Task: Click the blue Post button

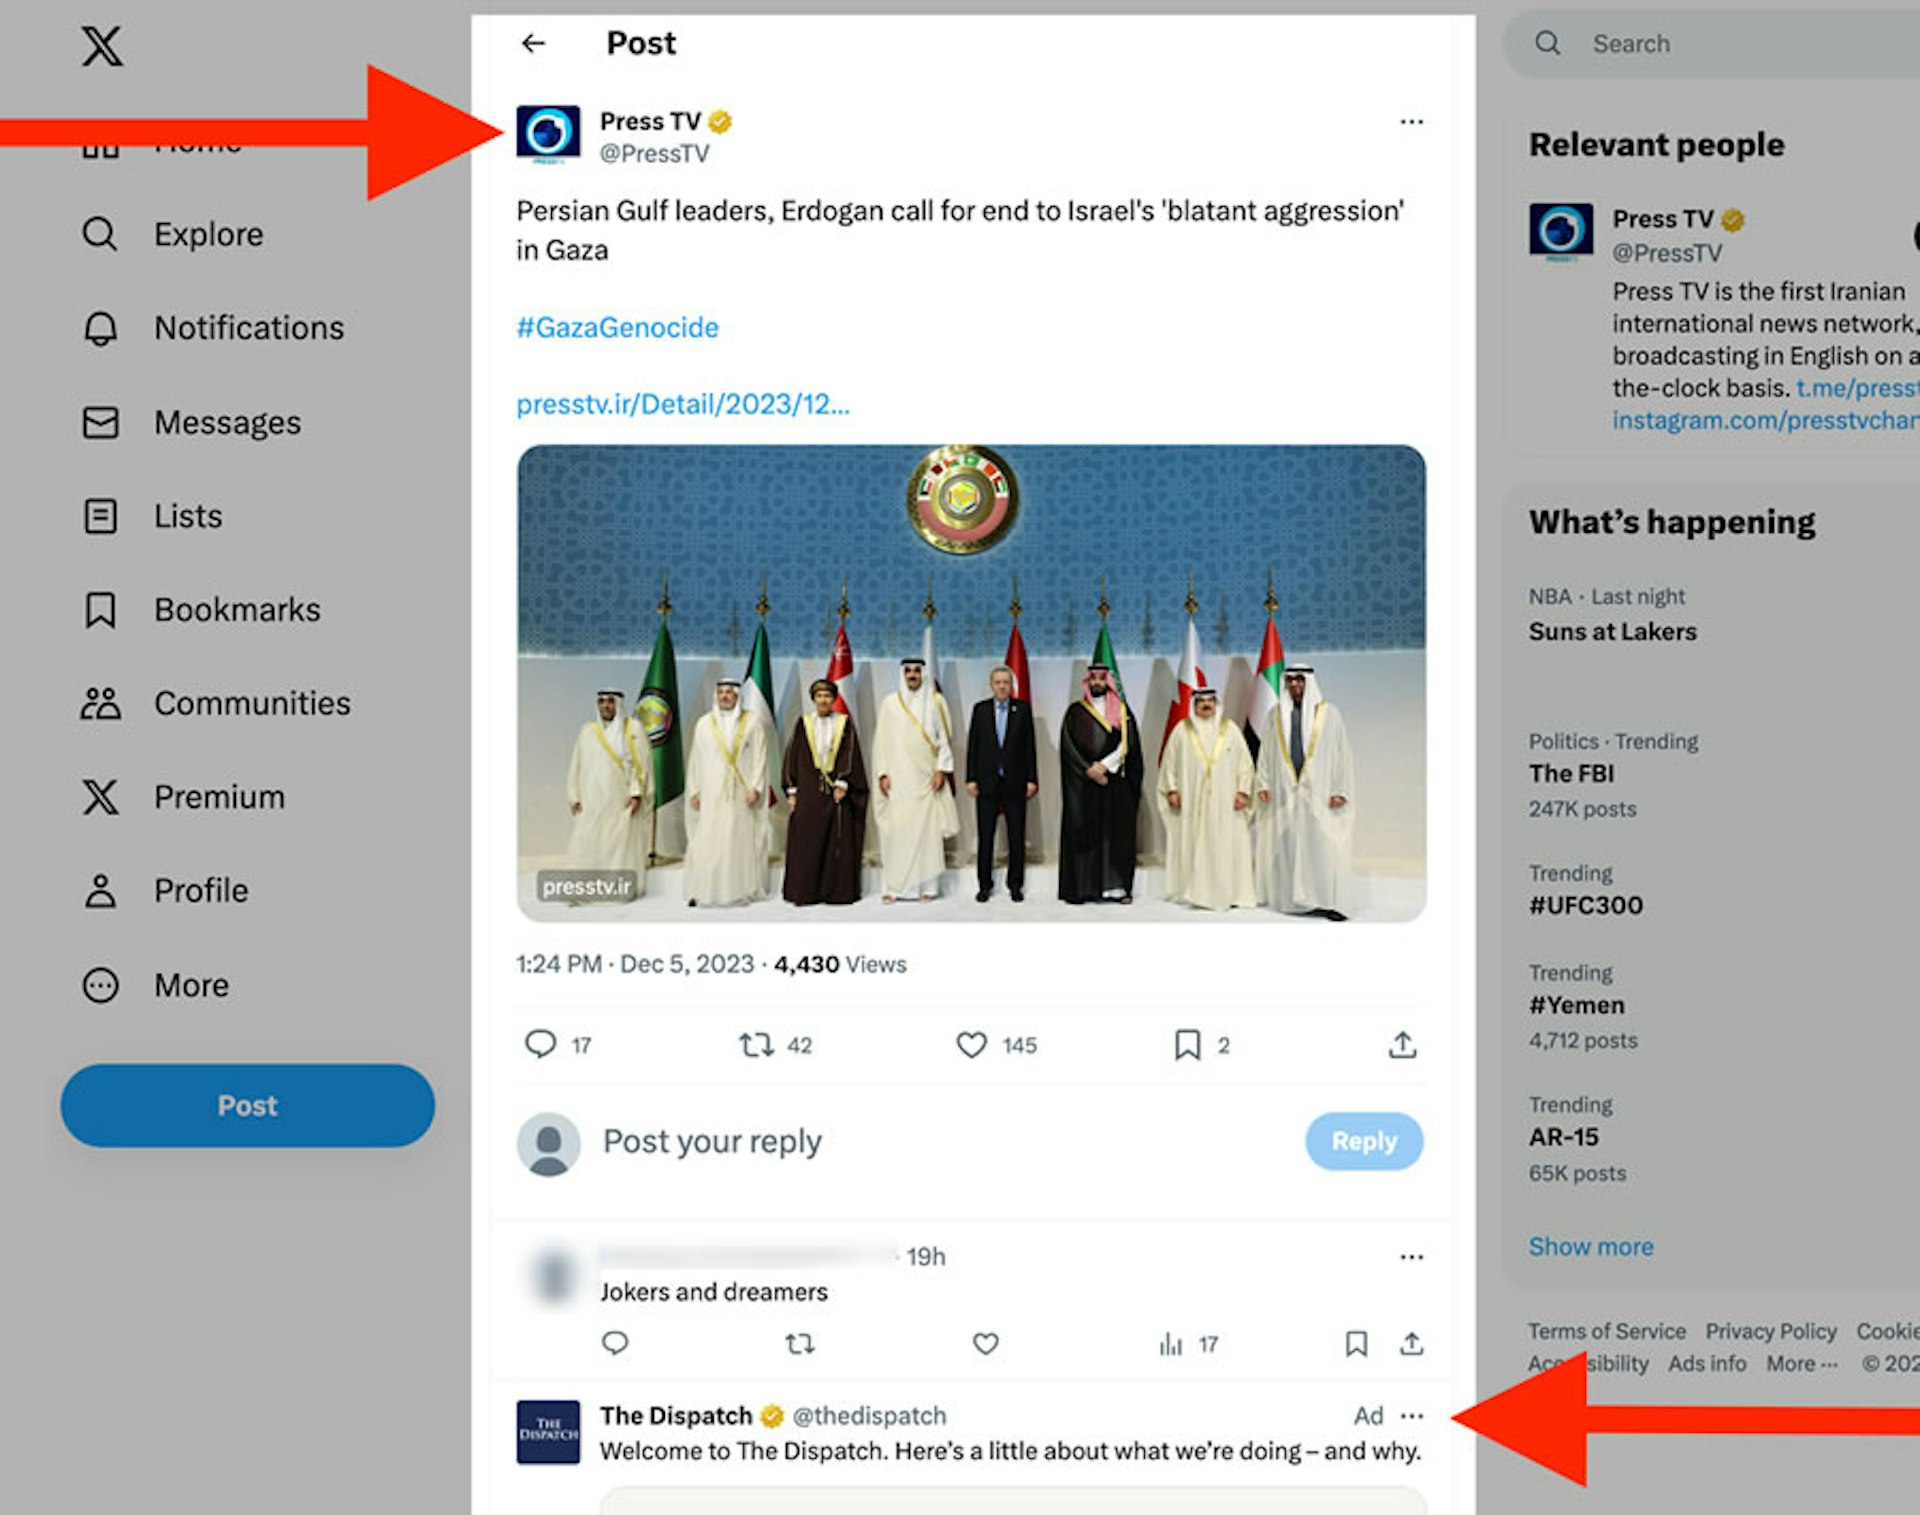Action: tap(247, 1105)
